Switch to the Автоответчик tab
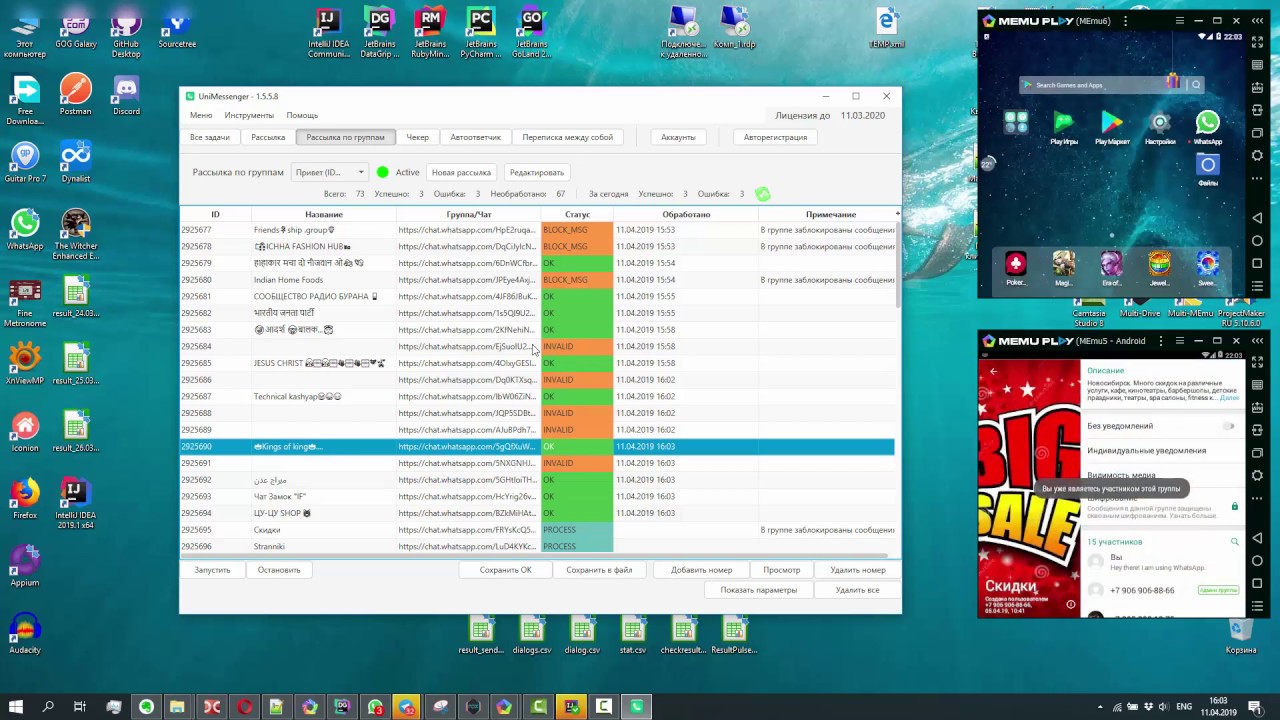1280x720 pixels. (475, 137)
